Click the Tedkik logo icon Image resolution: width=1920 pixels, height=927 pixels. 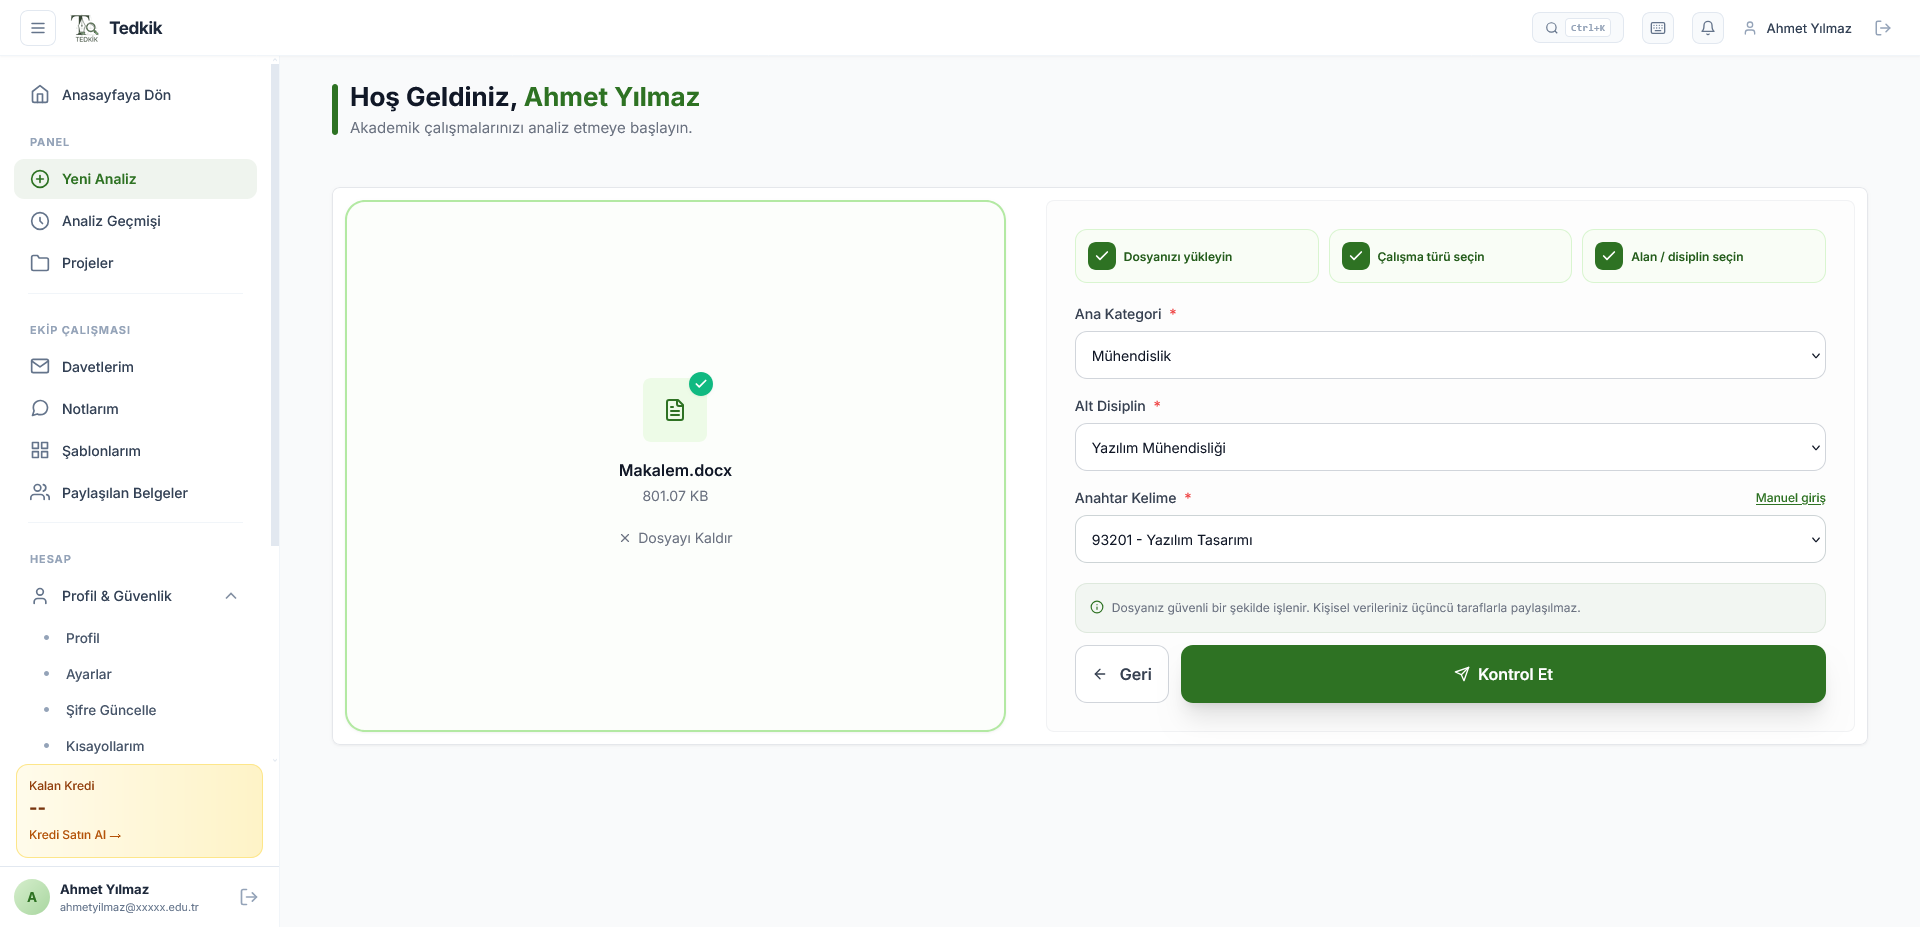[x=85, y=28]
